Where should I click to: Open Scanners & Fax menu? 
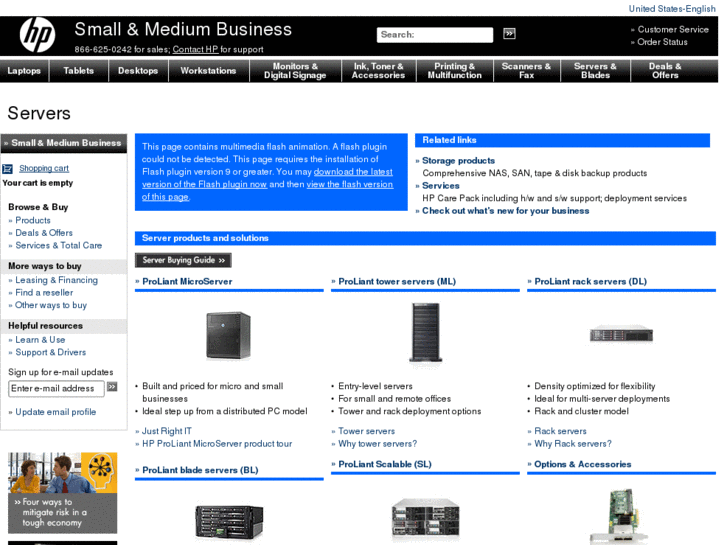coord(526,71)
